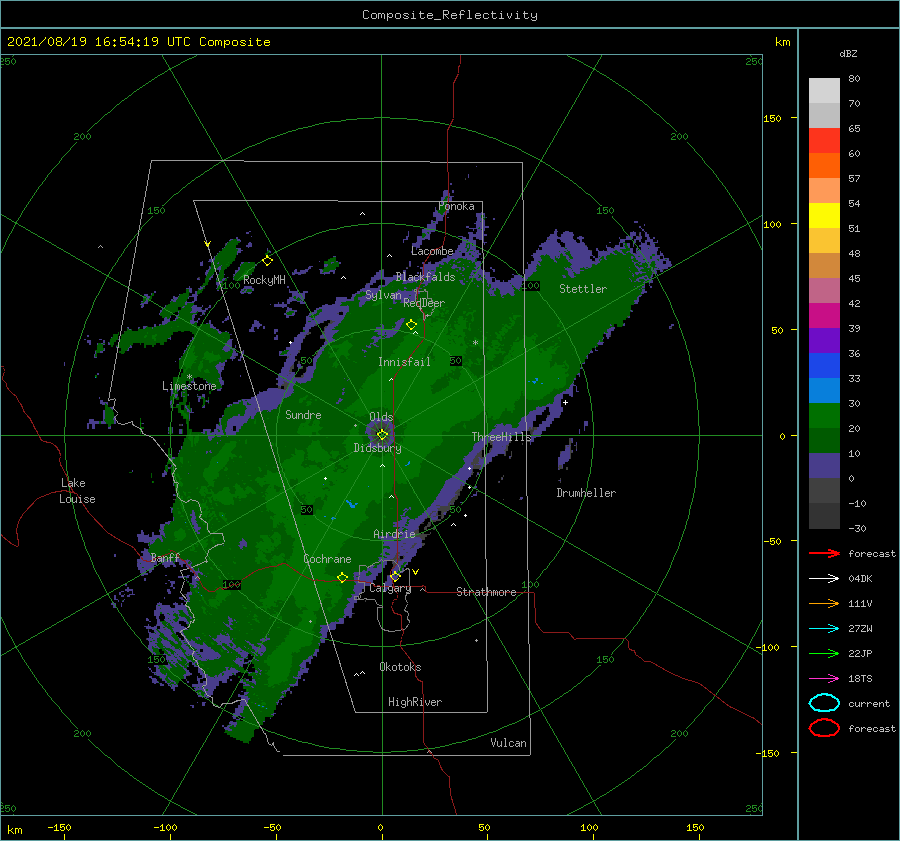Click the 36 dBZ blue swatch

(x=824, y=365)
